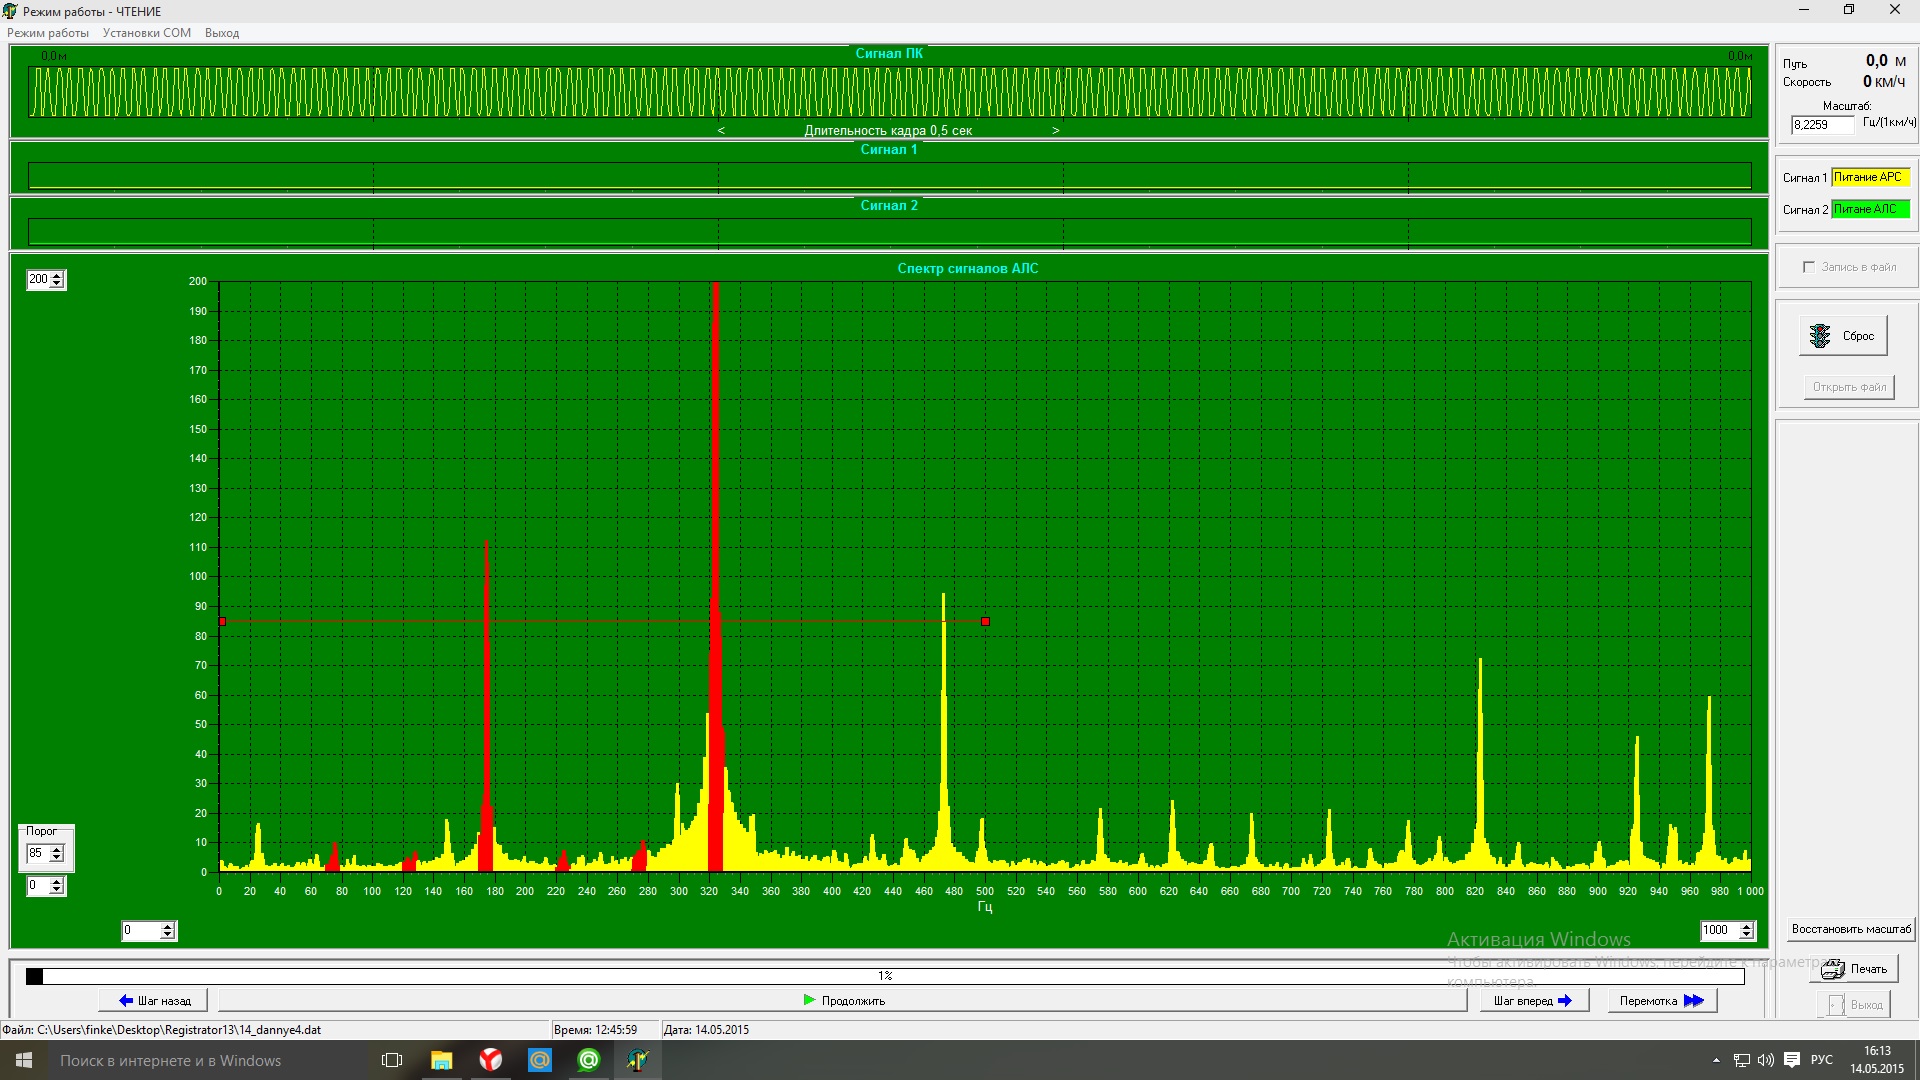
Task: Toggle the Запись в файл checkbox
Action: point(1808,267)
